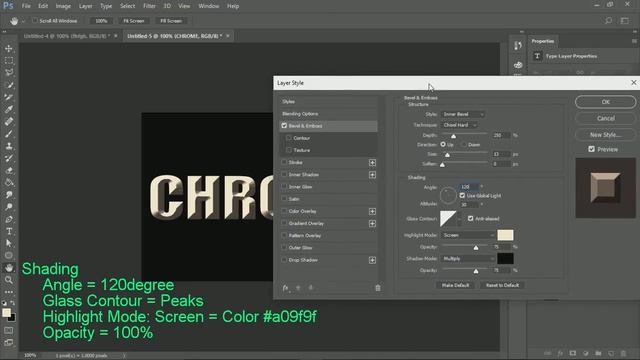Open the workspace switcher icon
The height and width of the screenshot is (360, 640).
624,20
